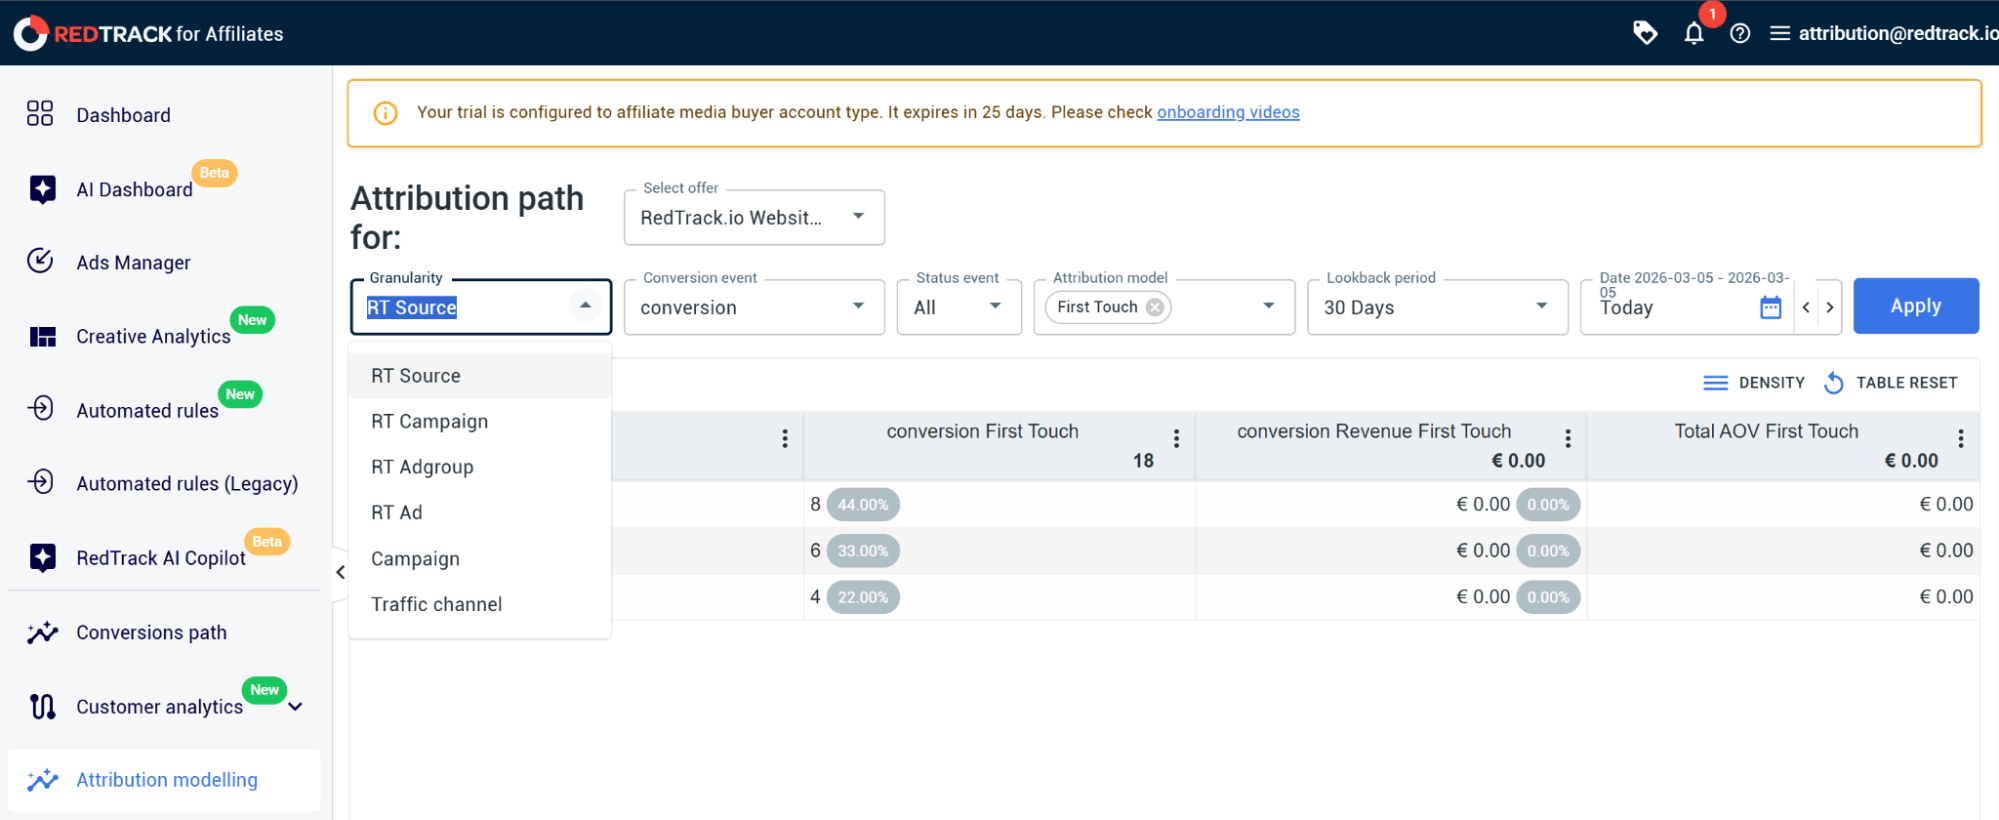
Task: Click the Automated rules arrow icon
Action: pyautogui.click(x=41, y=408)
